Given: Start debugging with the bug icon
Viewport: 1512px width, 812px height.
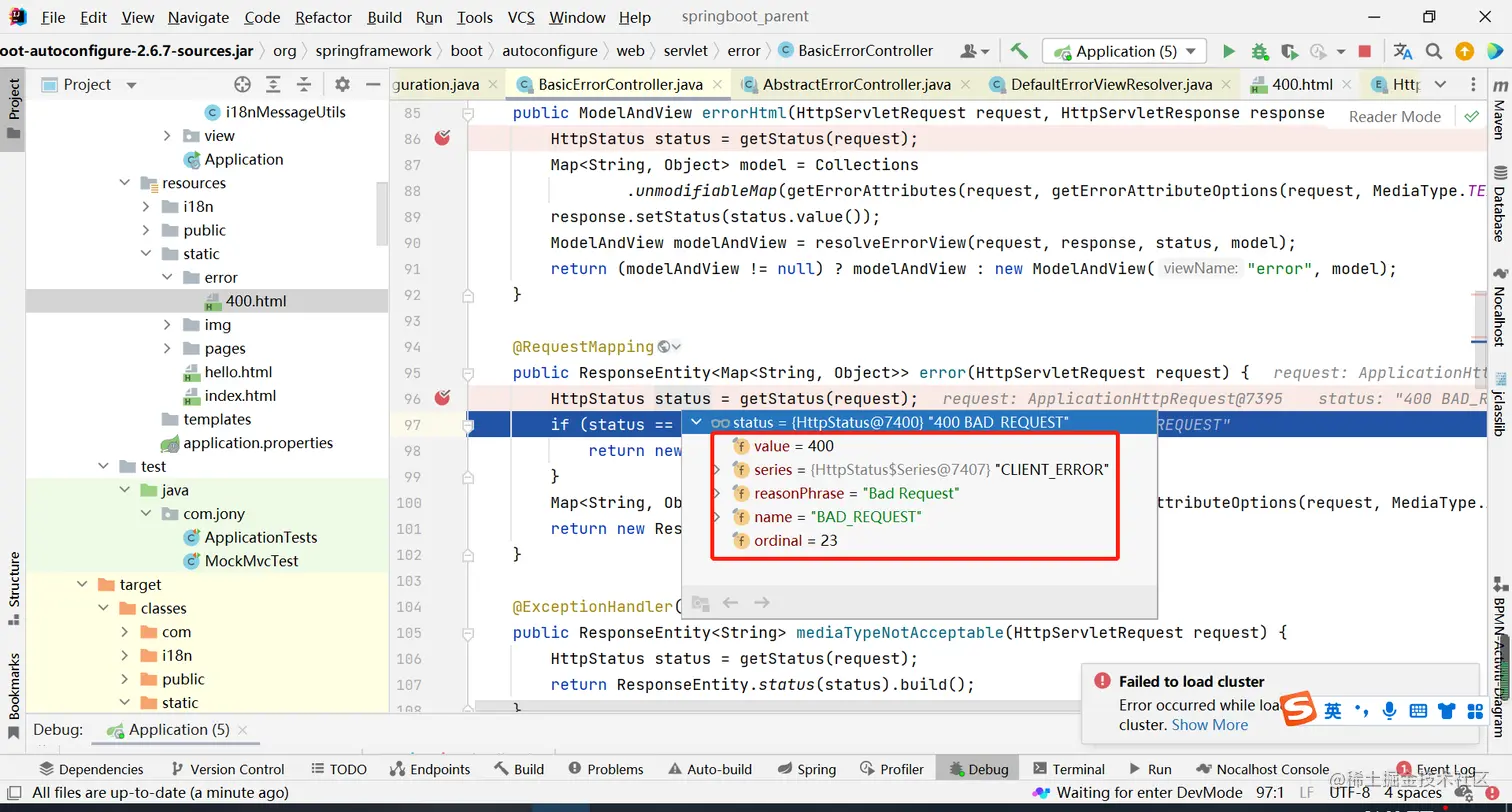Looking at the screenshot, I should [x=1259, y=51].
